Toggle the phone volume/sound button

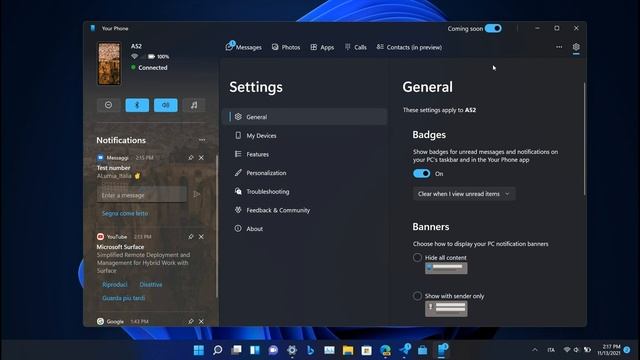point(166,105)
